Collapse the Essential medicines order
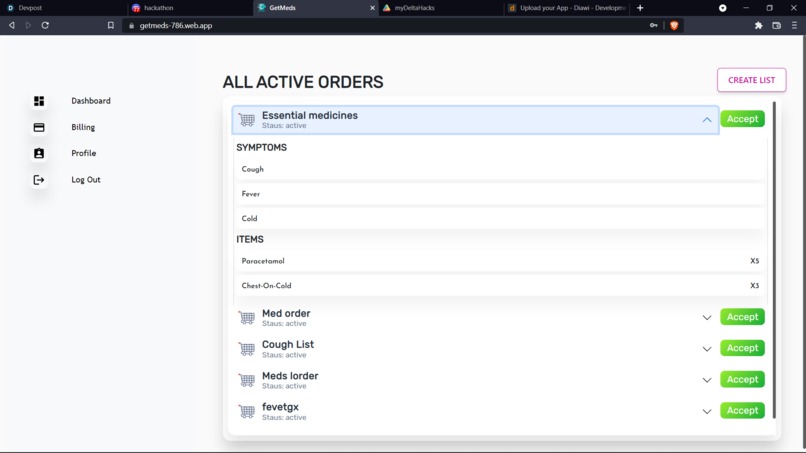Screen dimensions: 806x453 [x=707, y=120]
